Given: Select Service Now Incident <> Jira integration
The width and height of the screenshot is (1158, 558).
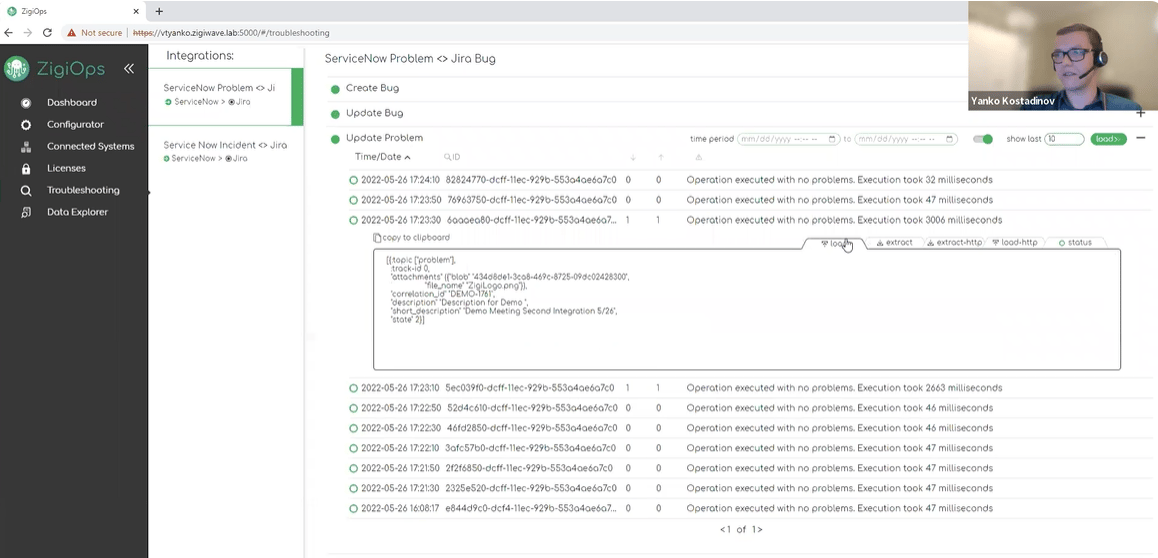Looking at the screenshot, I should click(225, 151).
